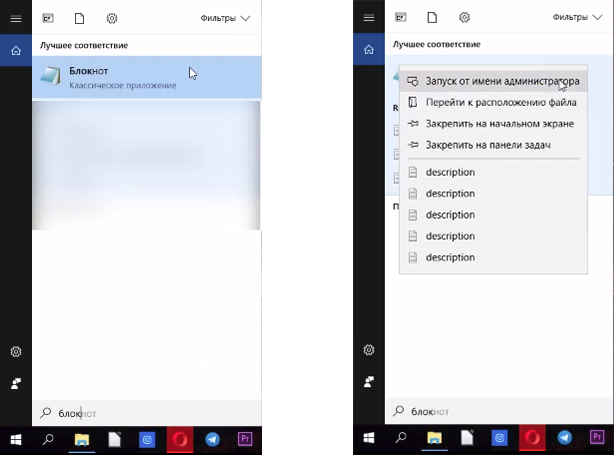Open Windows Start button on left taskbar
The height and width of the screenshot is (455, 614).
pos(16,440)
